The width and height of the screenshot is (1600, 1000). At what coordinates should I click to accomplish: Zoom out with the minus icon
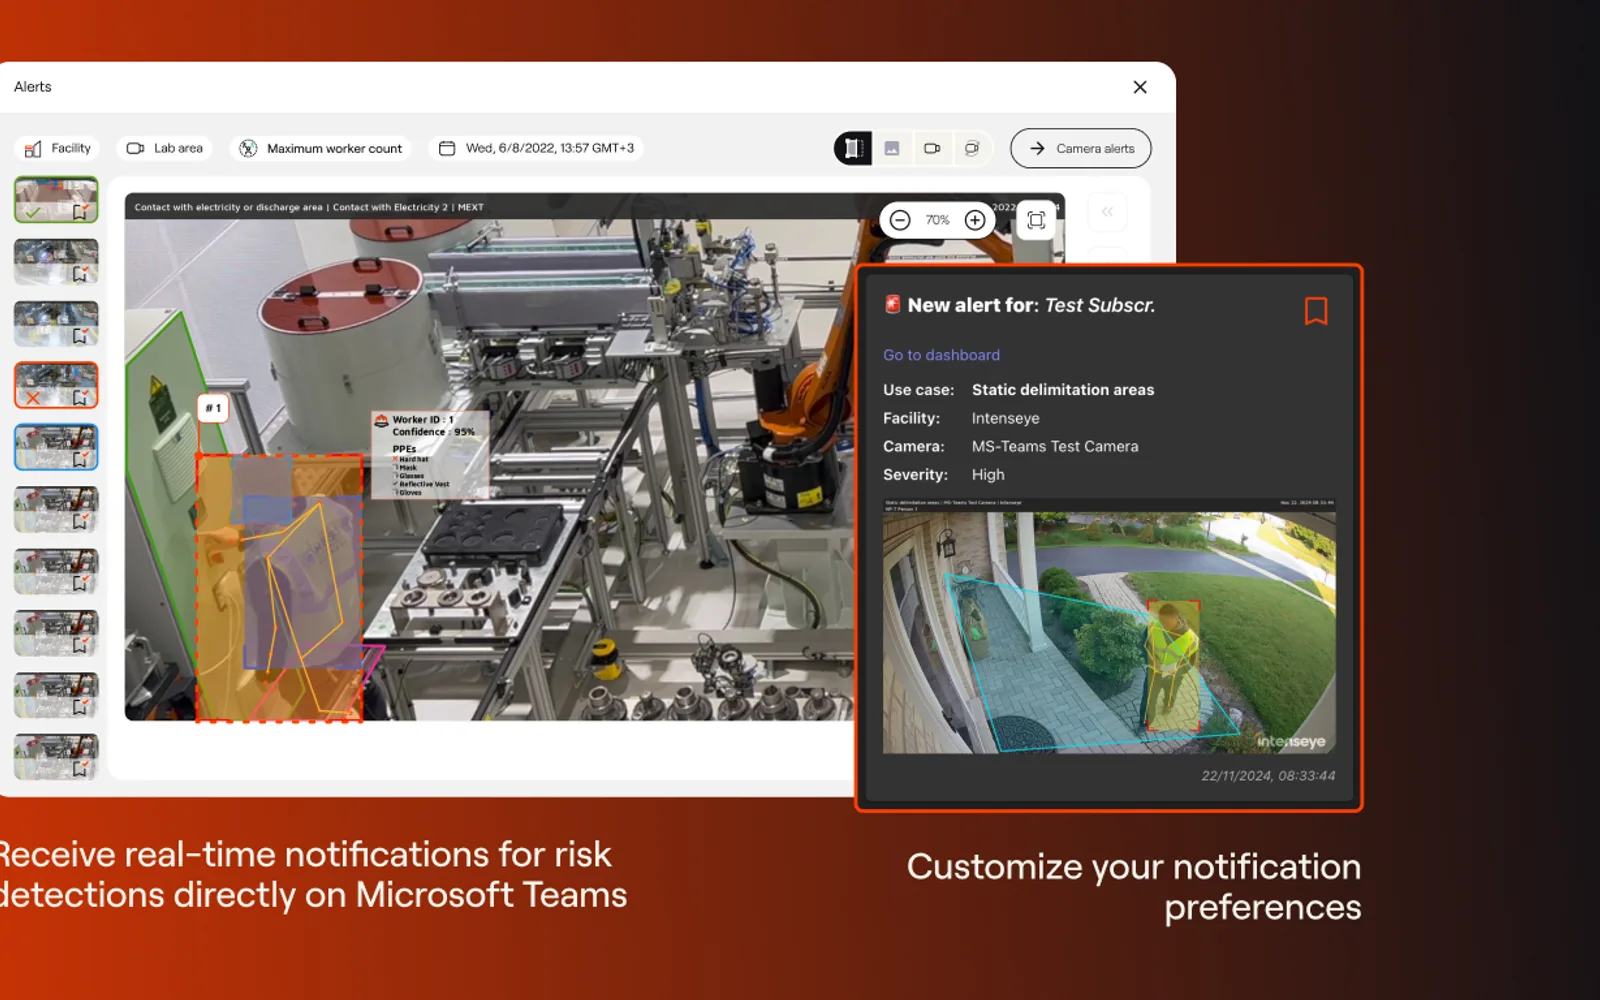[900, 220]
